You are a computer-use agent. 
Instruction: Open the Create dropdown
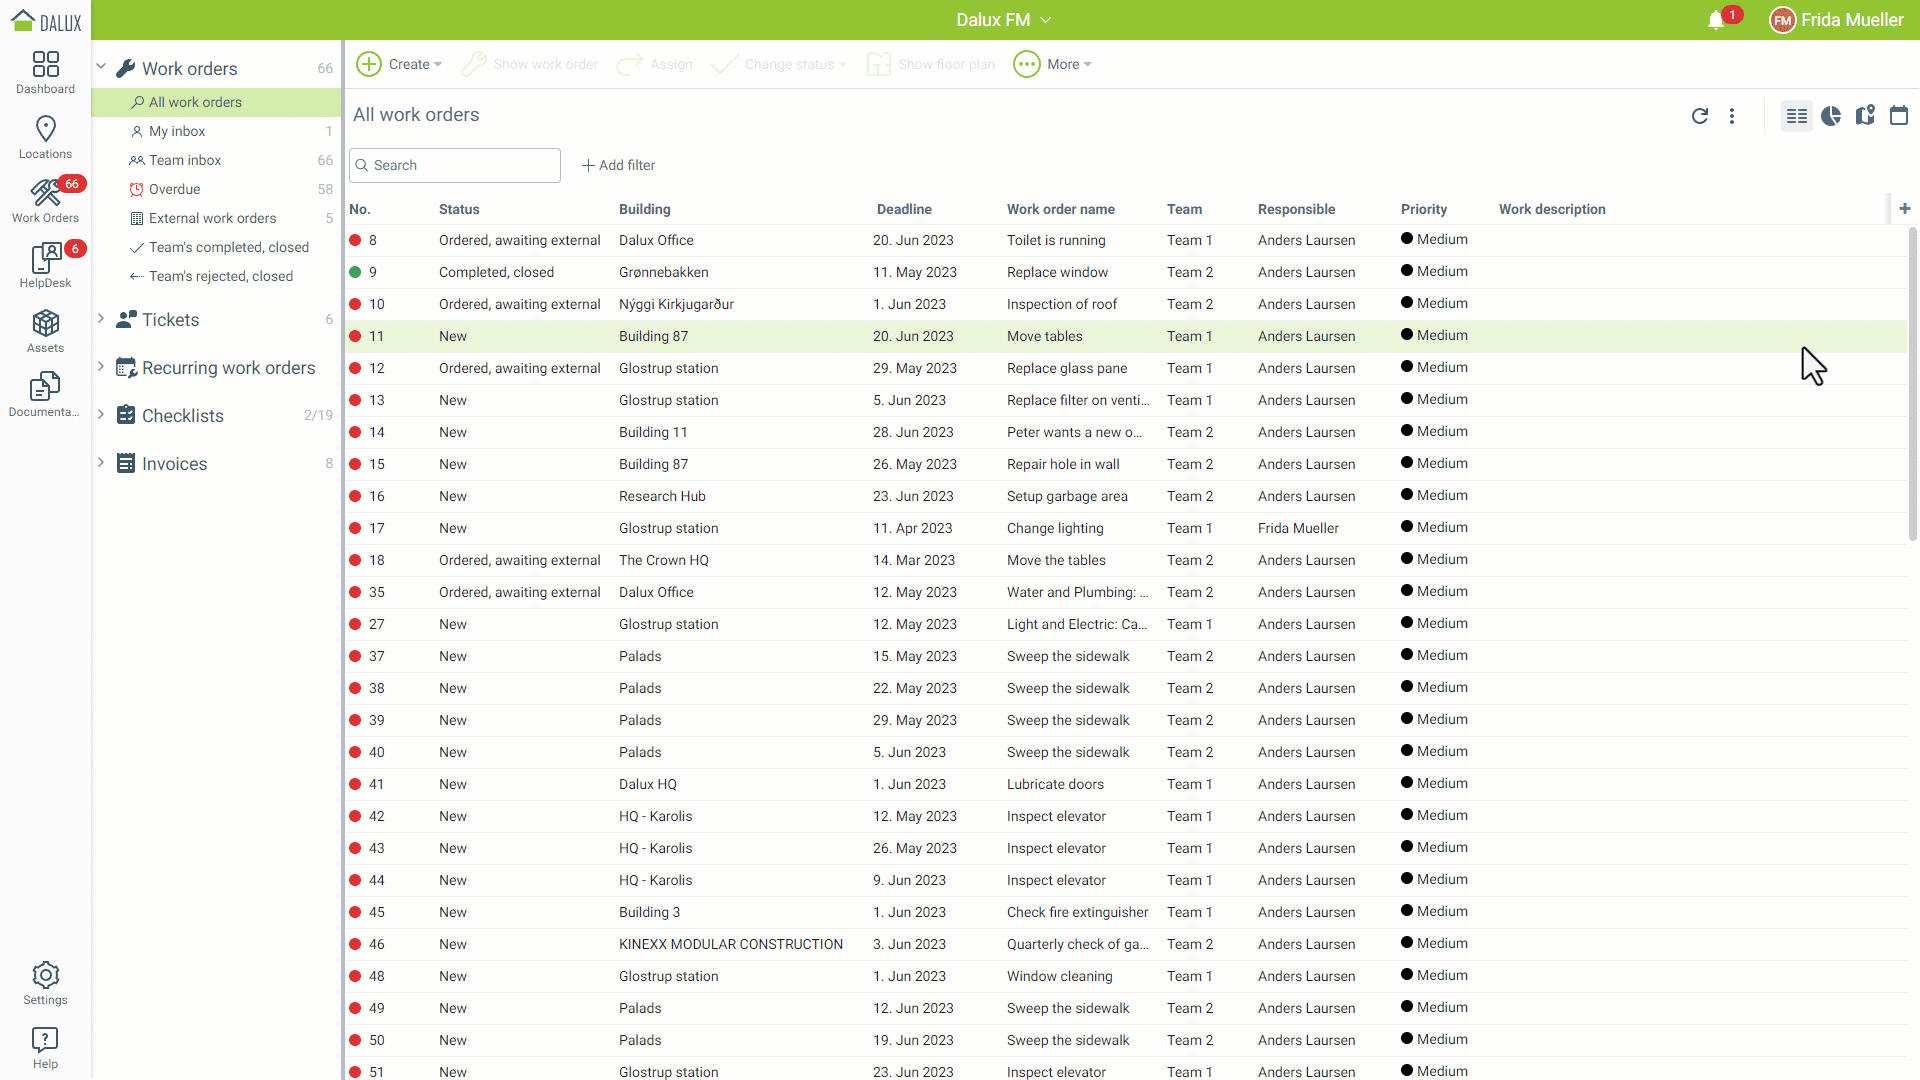point(400,64)
